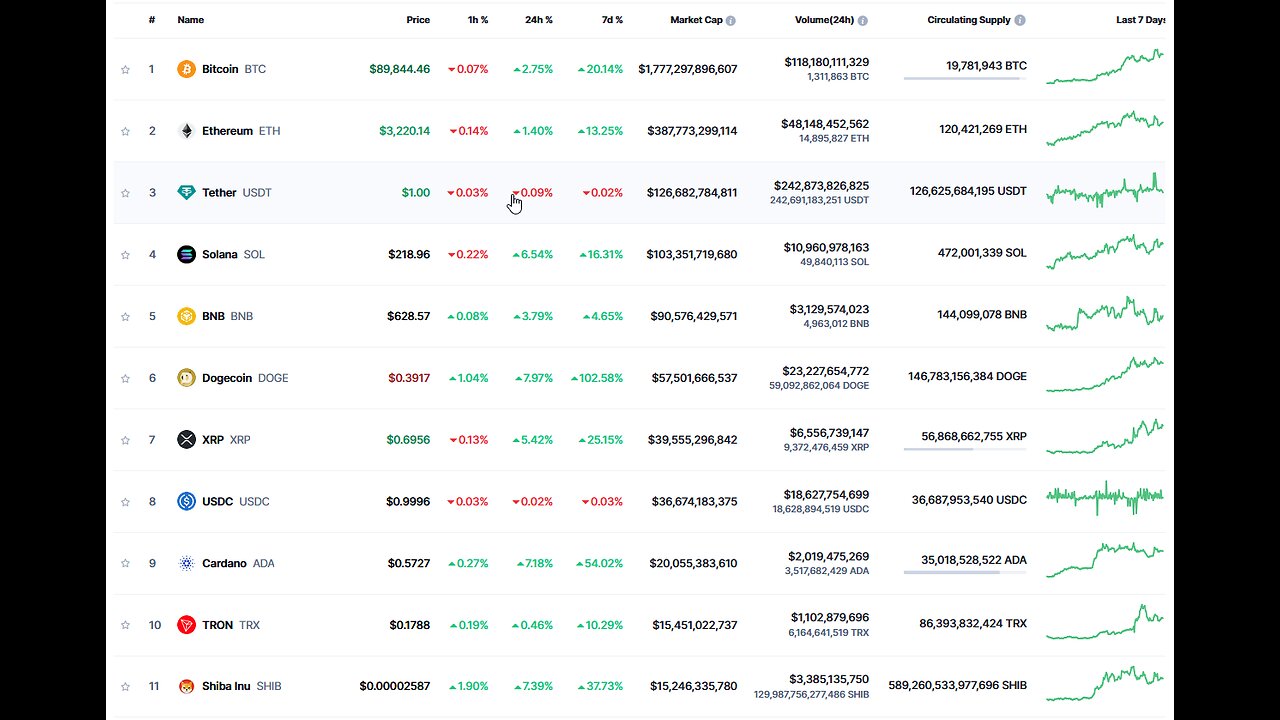1280x720 pixels.
Task: Click Bitcoin's circulating supply progress bar
Action: [x=965, y=78]
